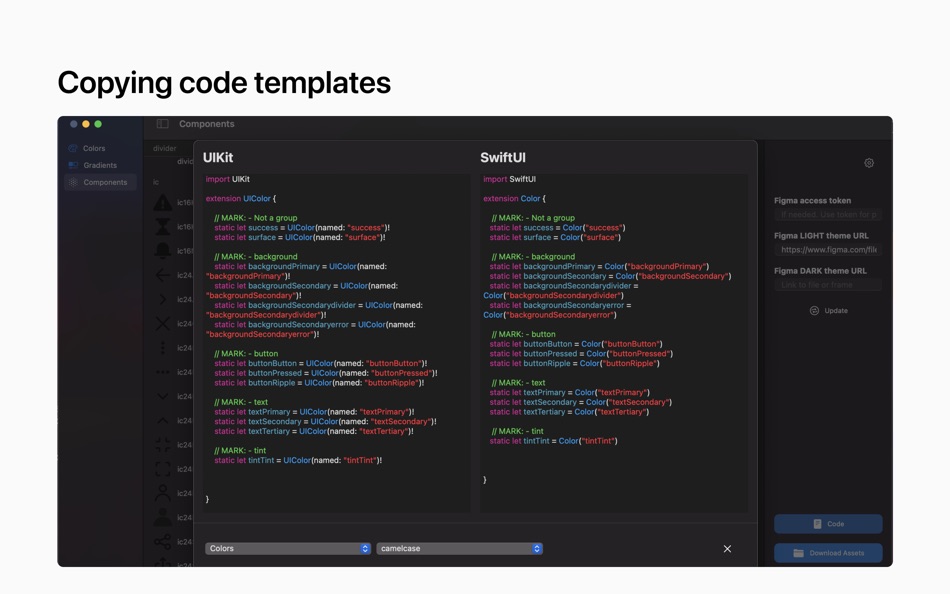Toggle the sidebar panel icon beside Components
The width and height of the screenshot is (950, 594).
coord(162,124)
